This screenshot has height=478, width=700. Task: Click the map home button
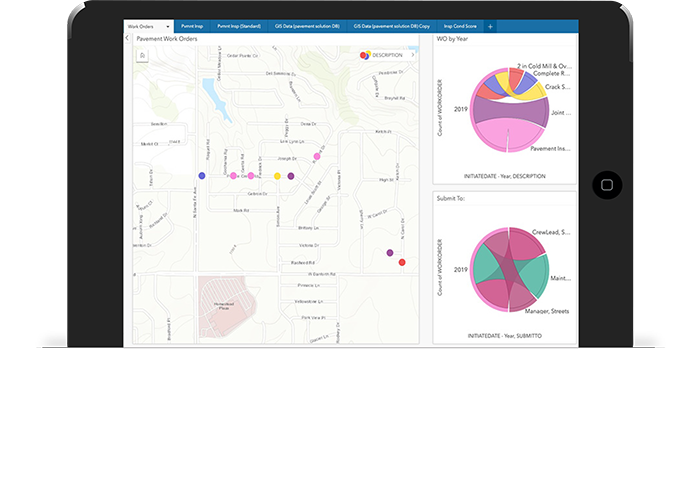(x=143, y=55)
